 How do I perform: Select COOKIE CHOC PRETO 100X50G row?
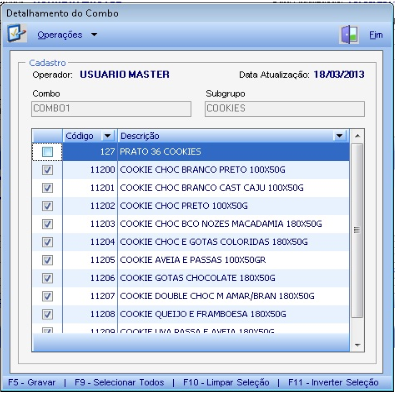[191, 206]
